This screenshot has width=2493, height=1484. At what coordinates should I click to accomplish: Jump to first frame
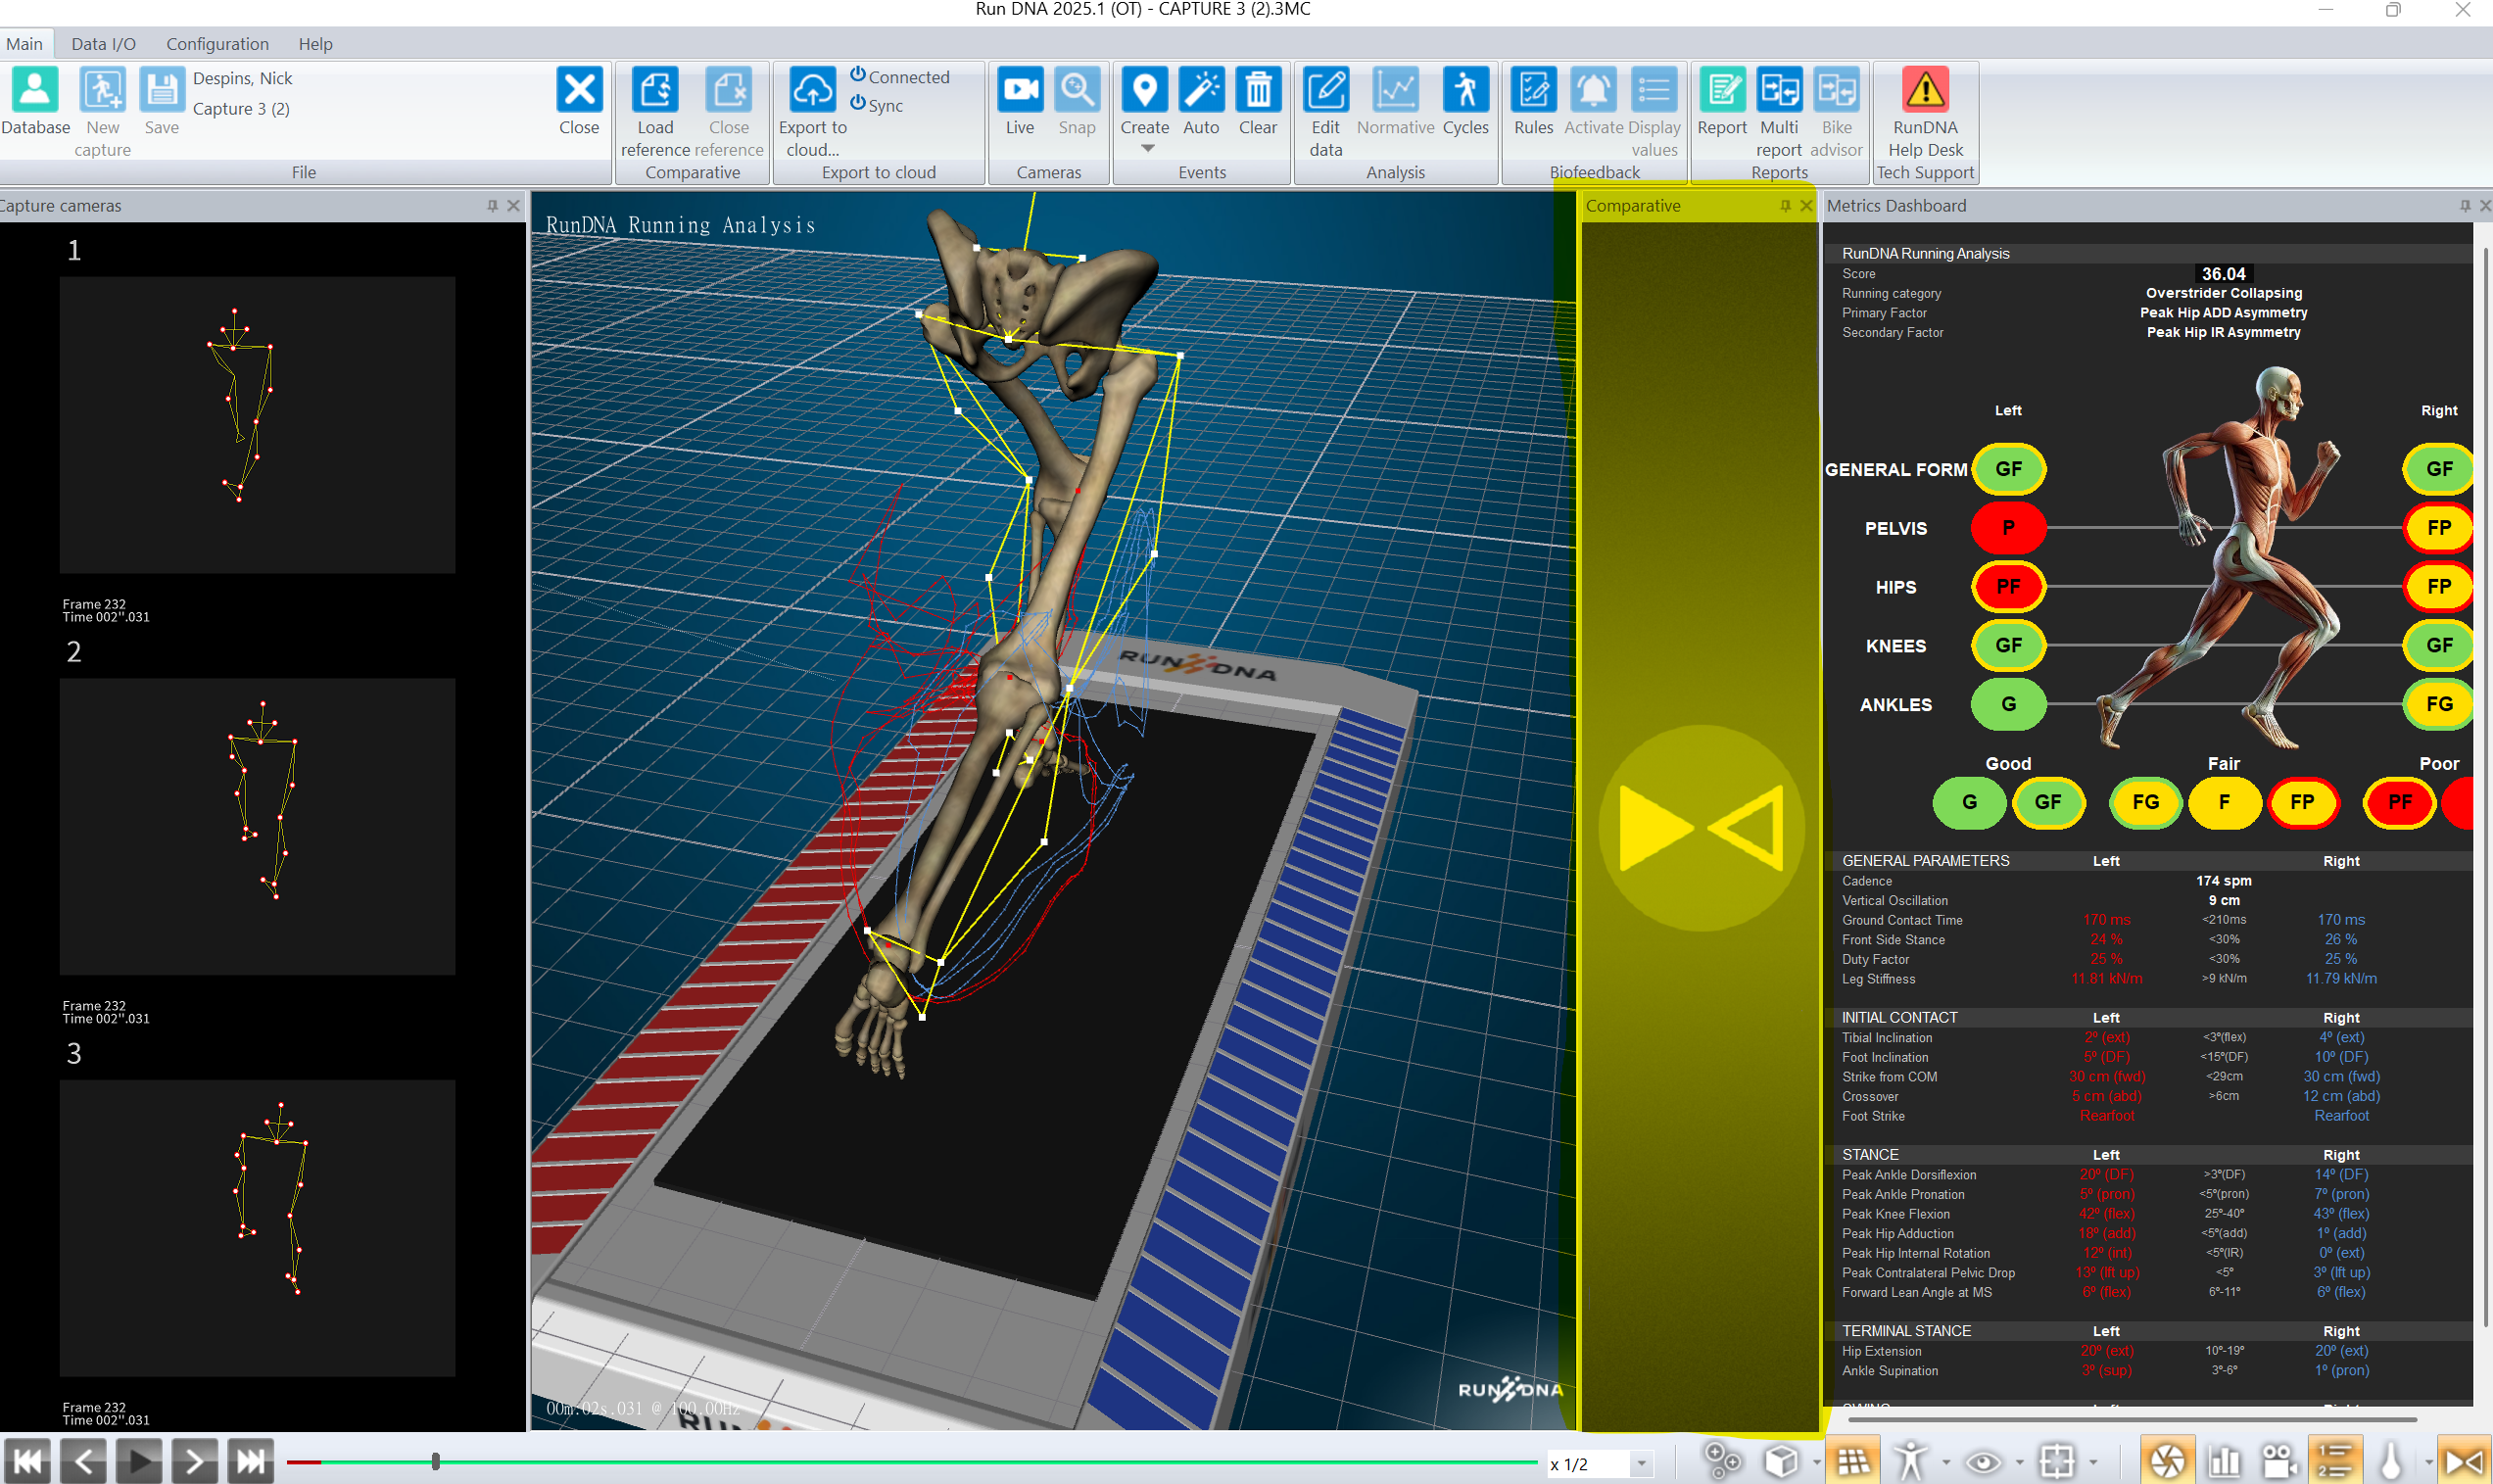coord(27,1462)
